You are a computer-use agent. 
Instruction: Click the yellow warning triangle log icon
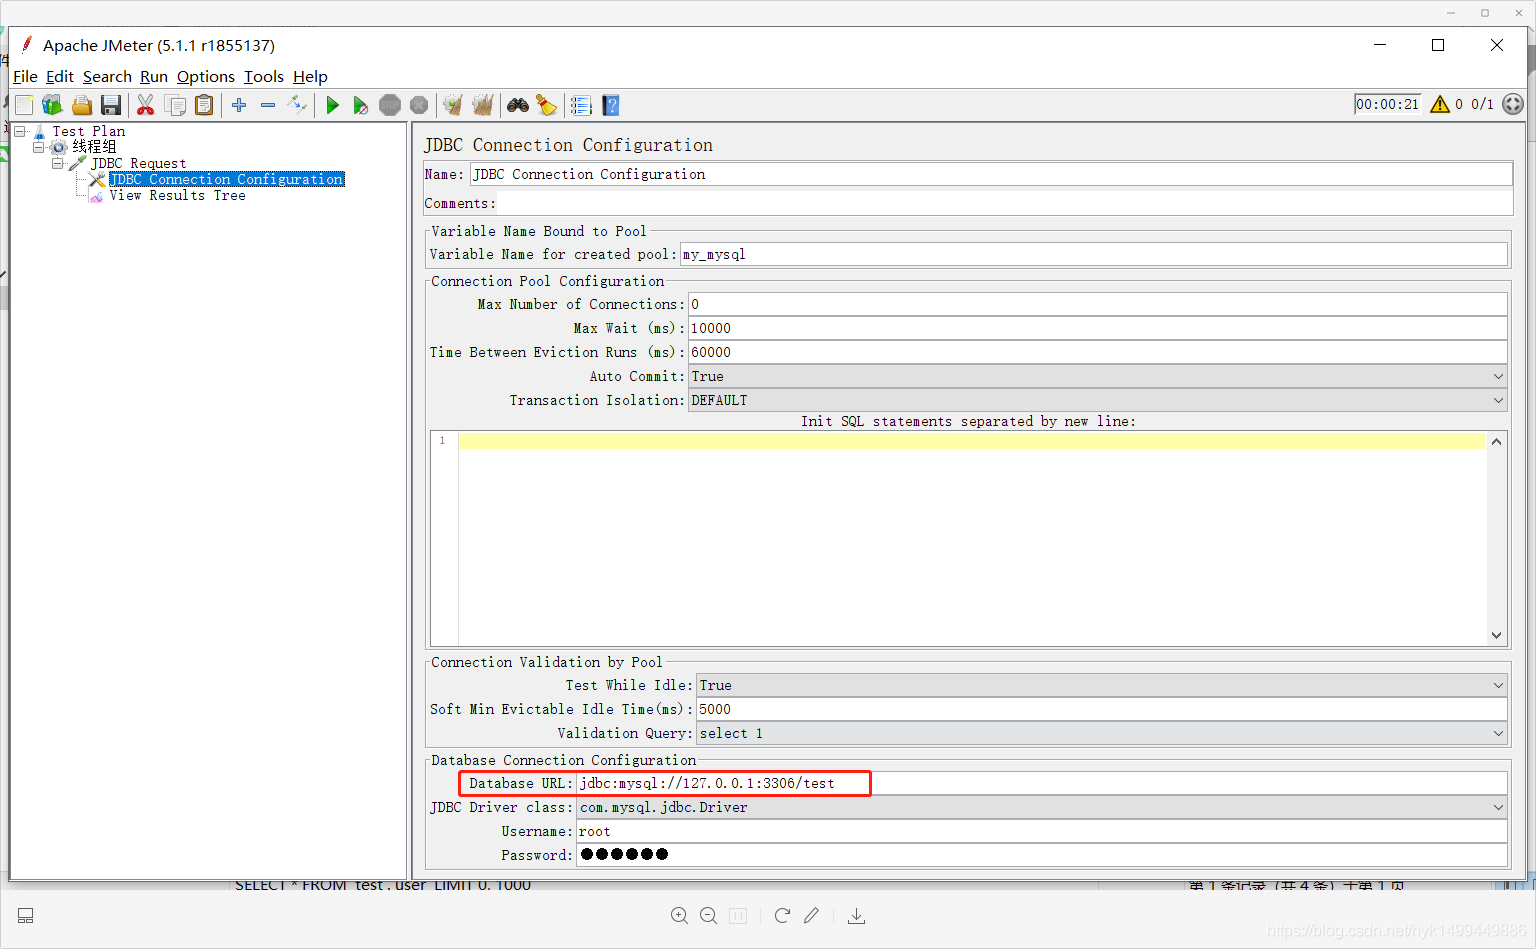coord(1440,104)
